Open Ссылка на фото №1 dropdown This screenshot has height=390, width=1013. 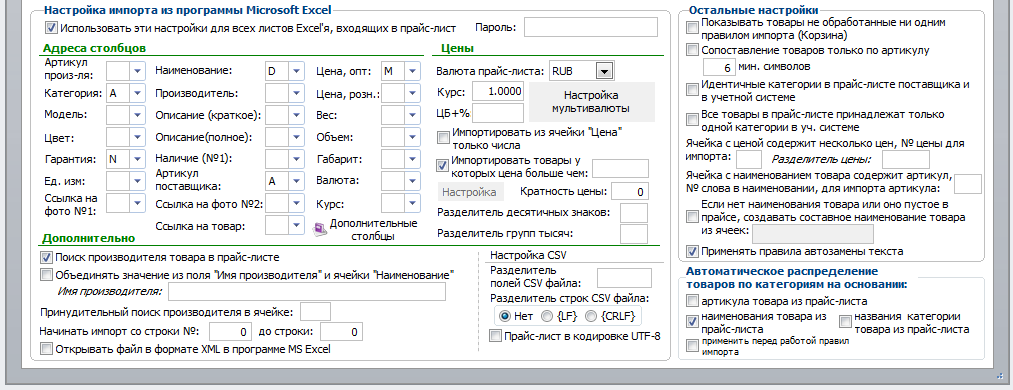pos(137,203)
